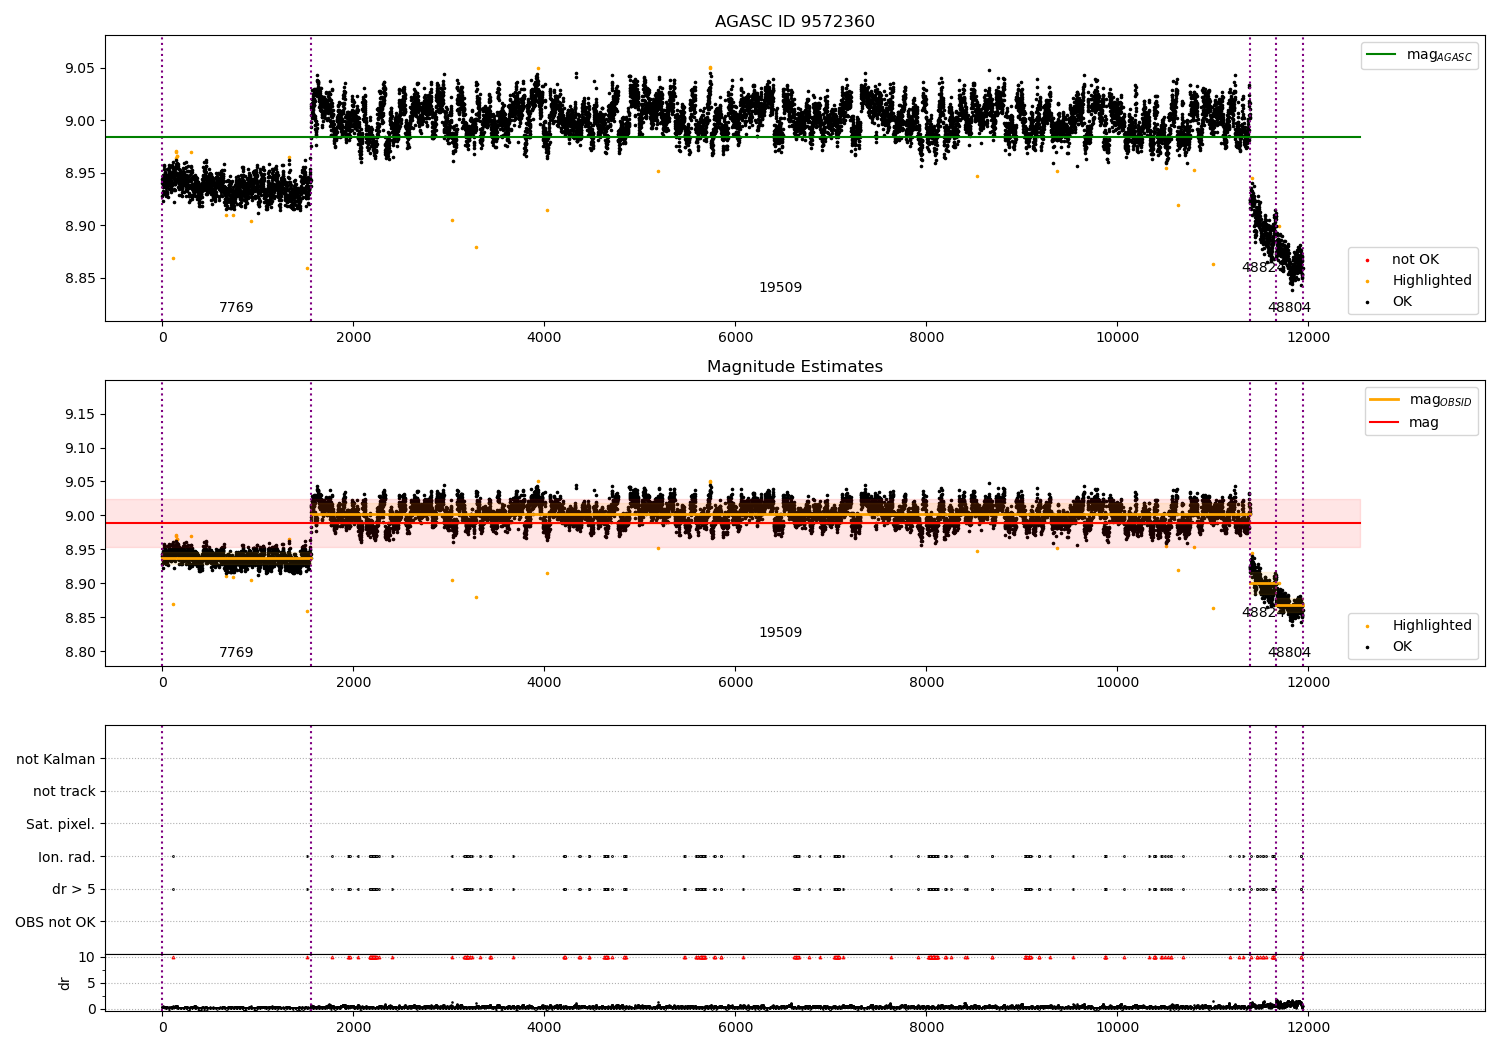Viewport: 1500px width, 1050px height.
Task: Click the 'dr > 5' row label
Action: (73, 889)
